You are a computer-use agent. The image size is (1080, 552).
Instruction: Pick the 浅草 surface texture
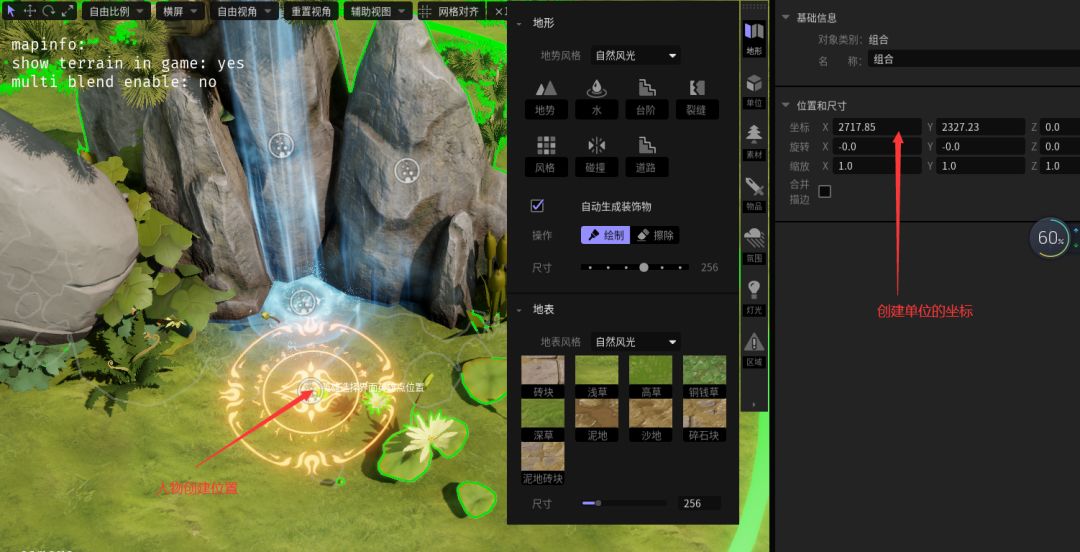(596, 377)
